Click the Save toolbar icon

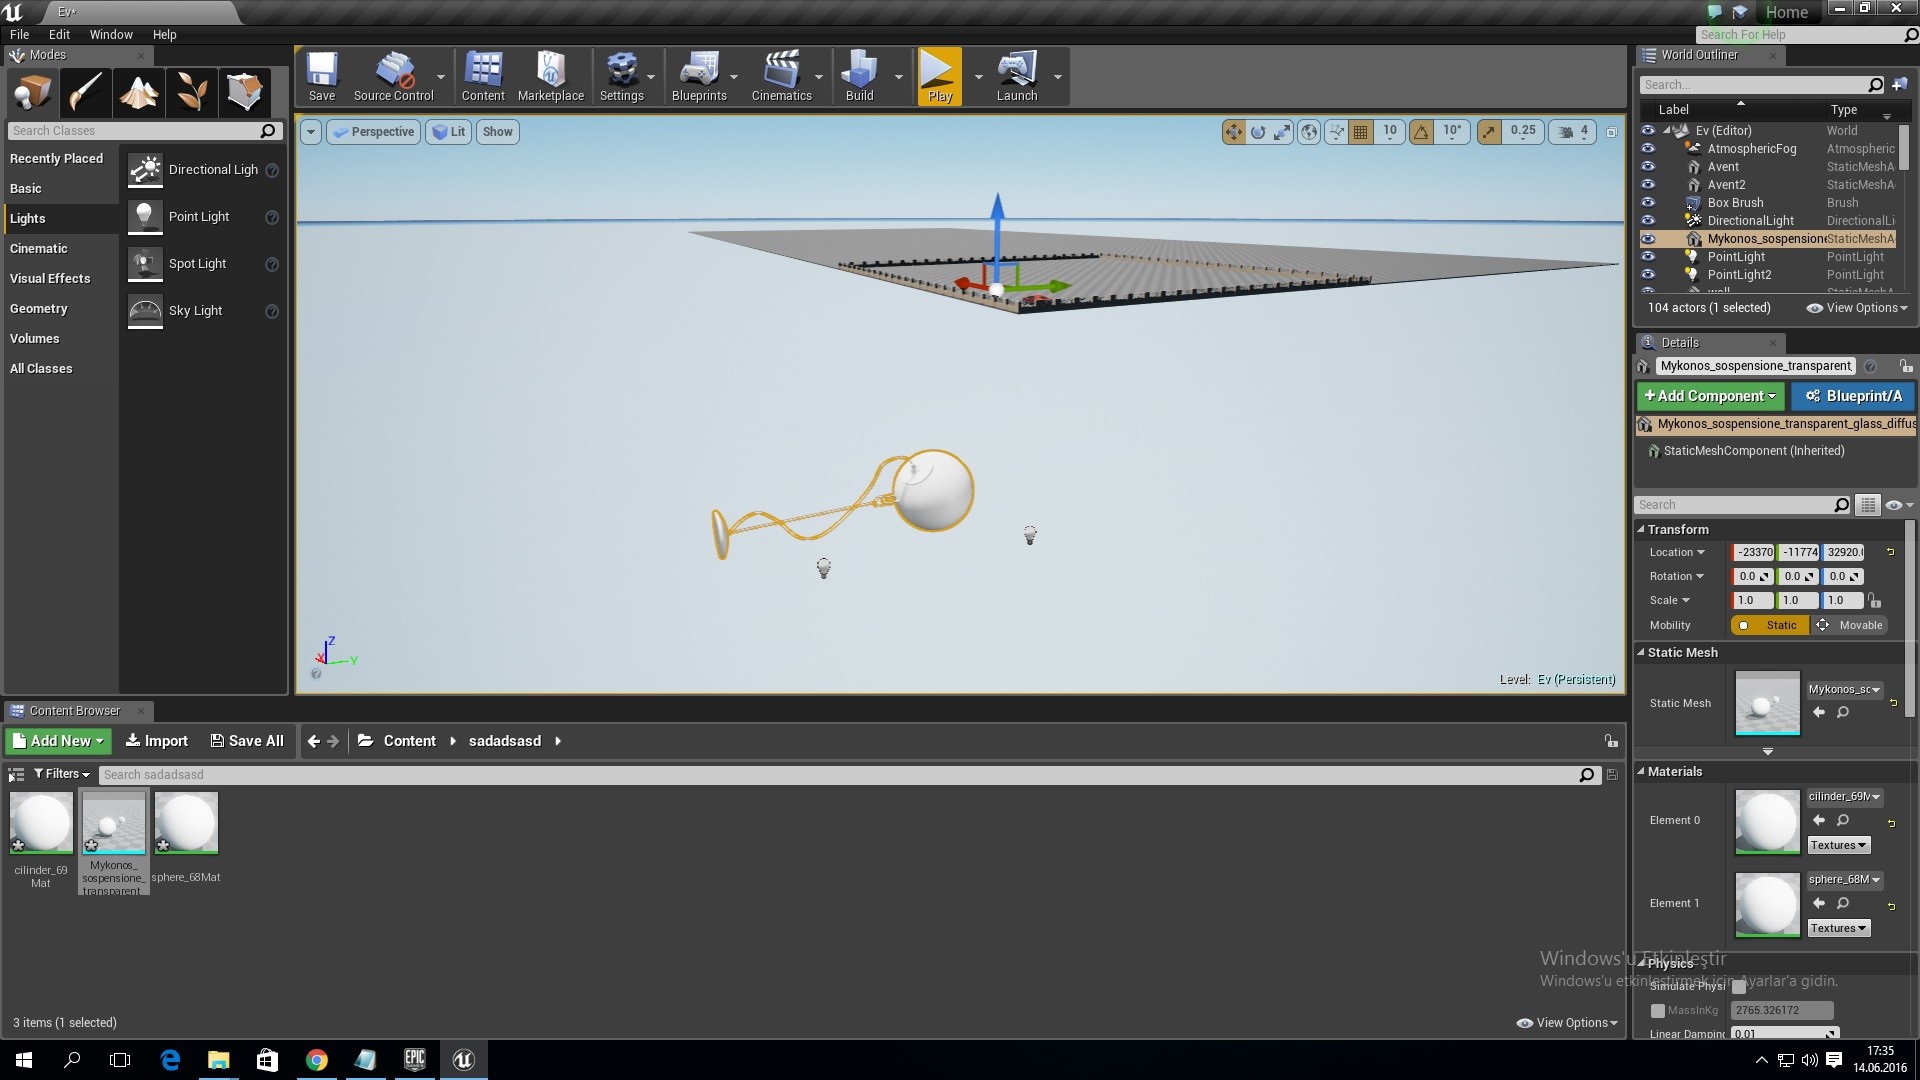coord(322,77)
